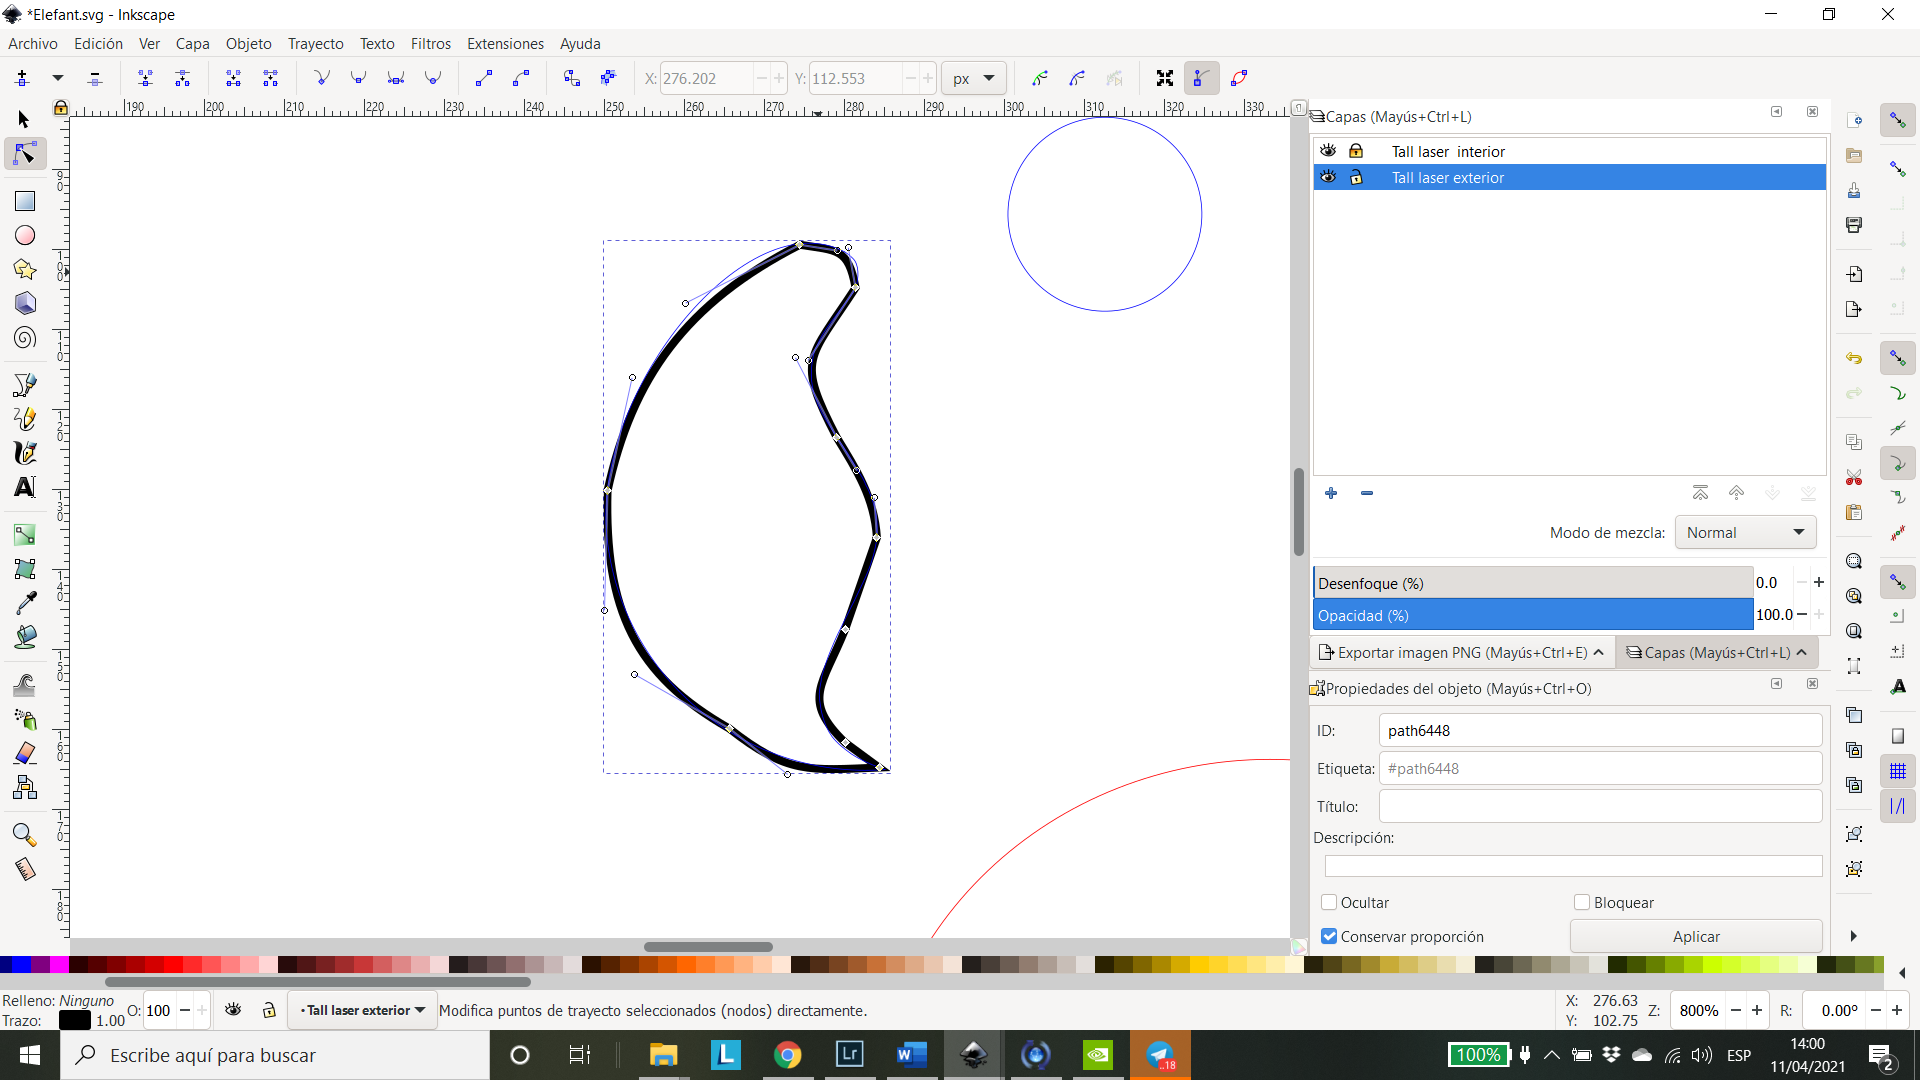Toggle visibility of Tall laser interior layer
Image resolution: width=1920 pixels, height=1080 pixels.
click(1328, 150)
